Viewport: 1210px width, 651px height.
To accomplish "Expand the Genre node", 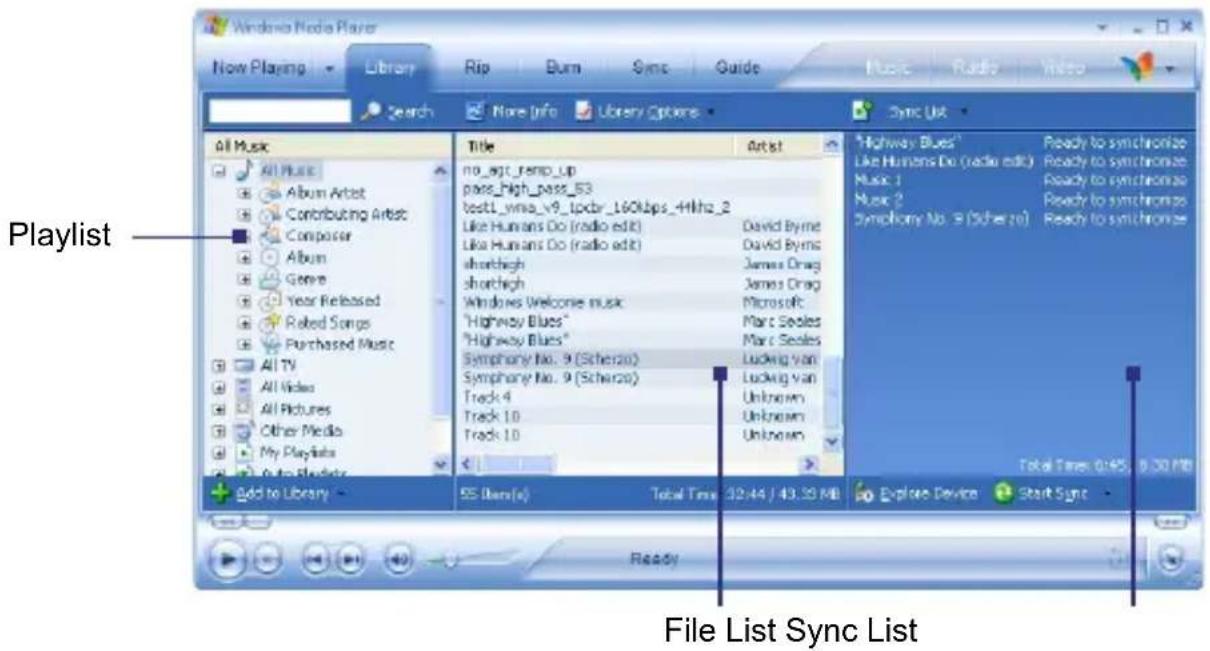I will click(243, 280).
